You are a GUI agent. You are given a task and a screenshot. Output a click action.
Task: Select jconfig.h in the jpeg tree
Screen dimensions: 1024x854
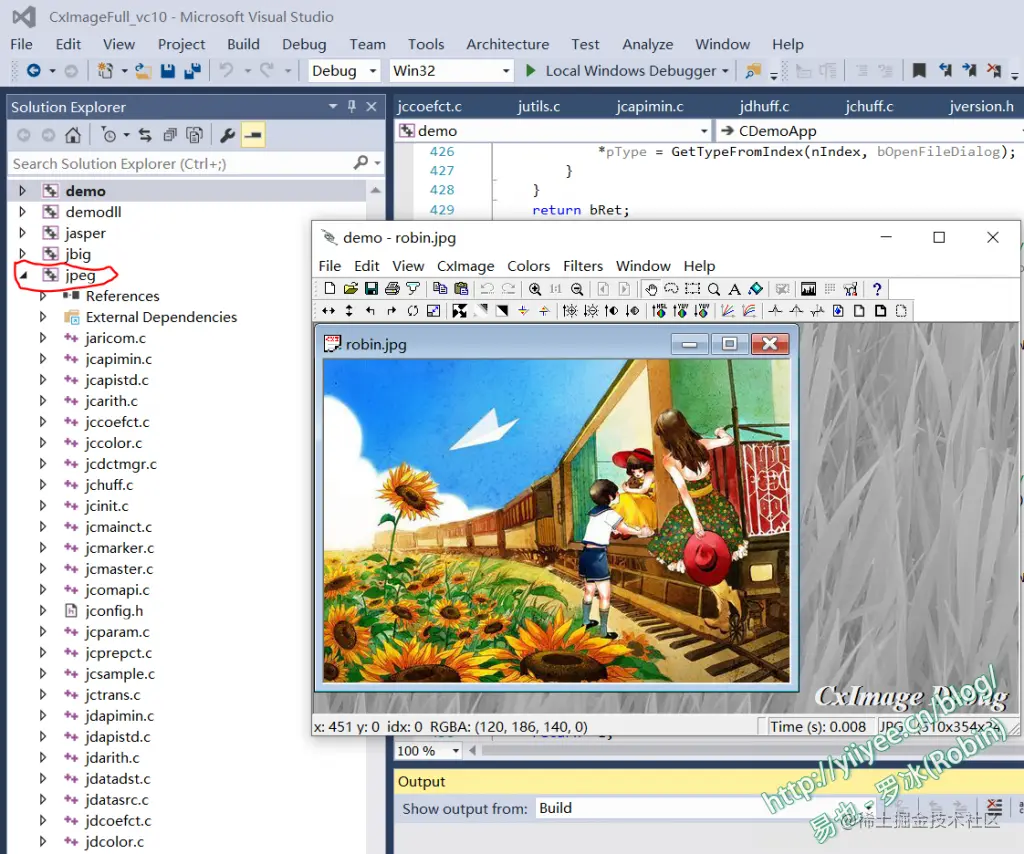(x=114, y=610)
